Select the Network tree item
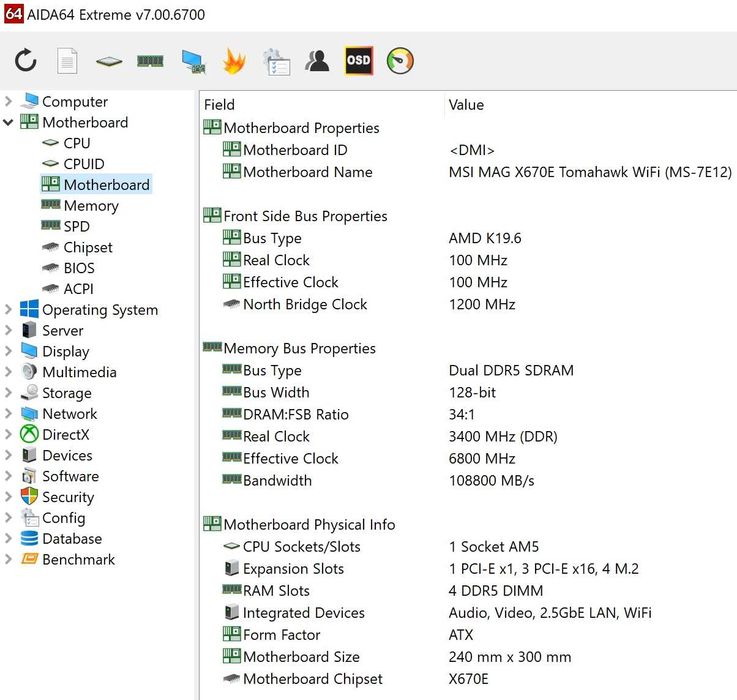The image size is (737, 700). click(59, 413)
